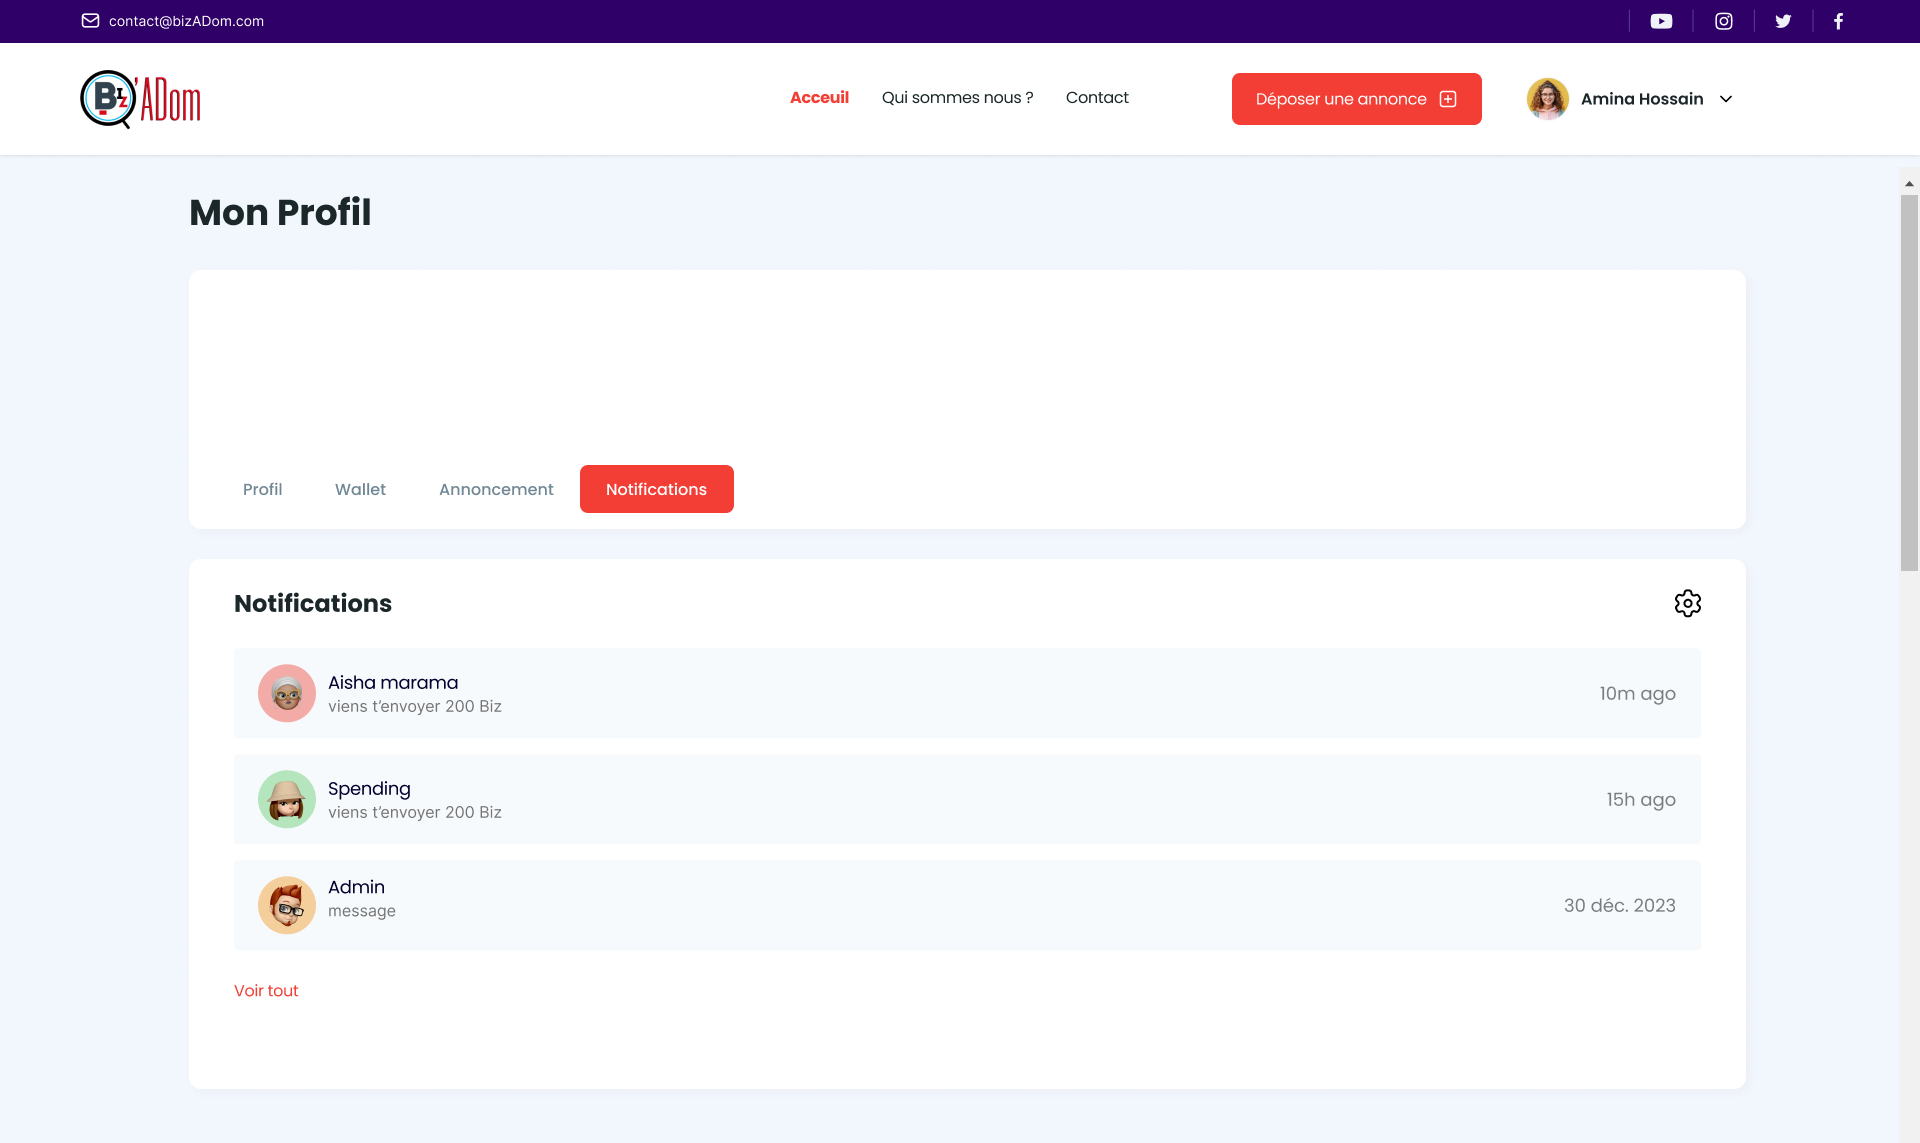Open Qui sommes nous ? page
Screen dimensions: 1920x1143
pos(957,97)
